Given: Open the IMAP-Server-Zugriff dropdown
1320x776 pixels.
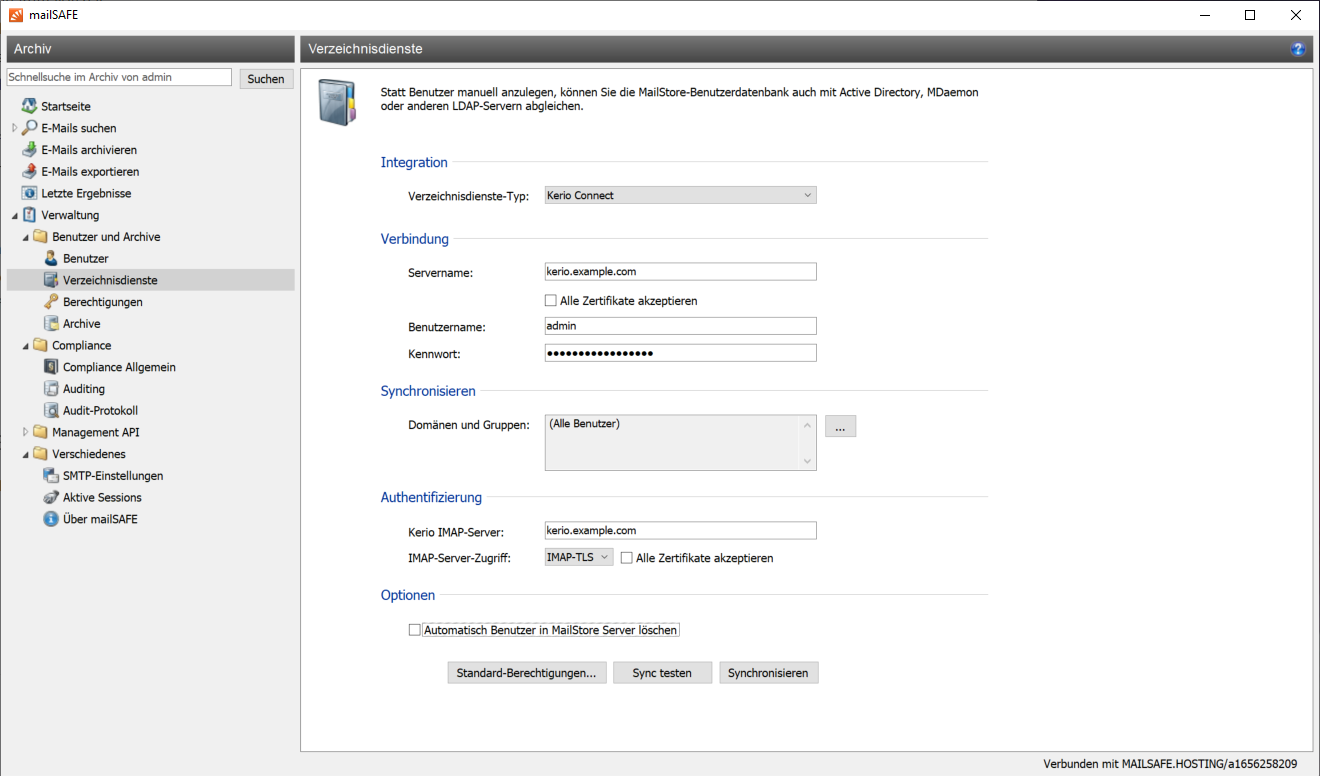Looking at the screenshot, I should [579, 558].
